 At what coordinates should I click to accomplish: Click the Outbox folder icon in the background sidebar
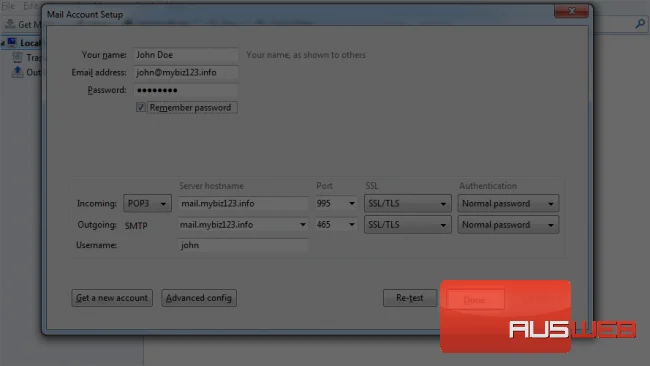pos(17,72)
